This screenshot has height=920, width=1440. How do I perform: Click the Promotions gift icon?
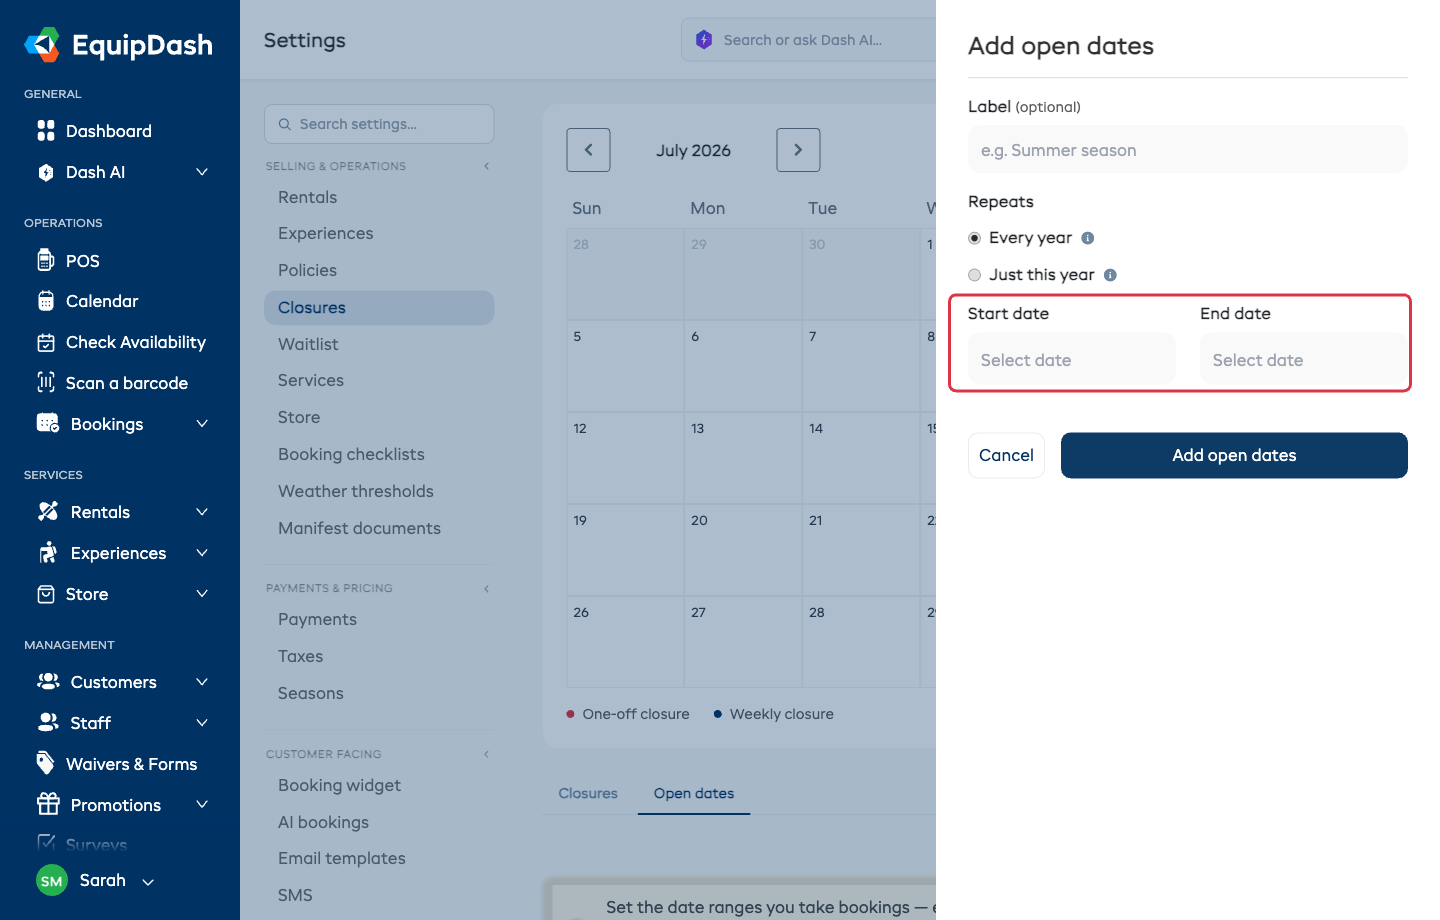48,804
